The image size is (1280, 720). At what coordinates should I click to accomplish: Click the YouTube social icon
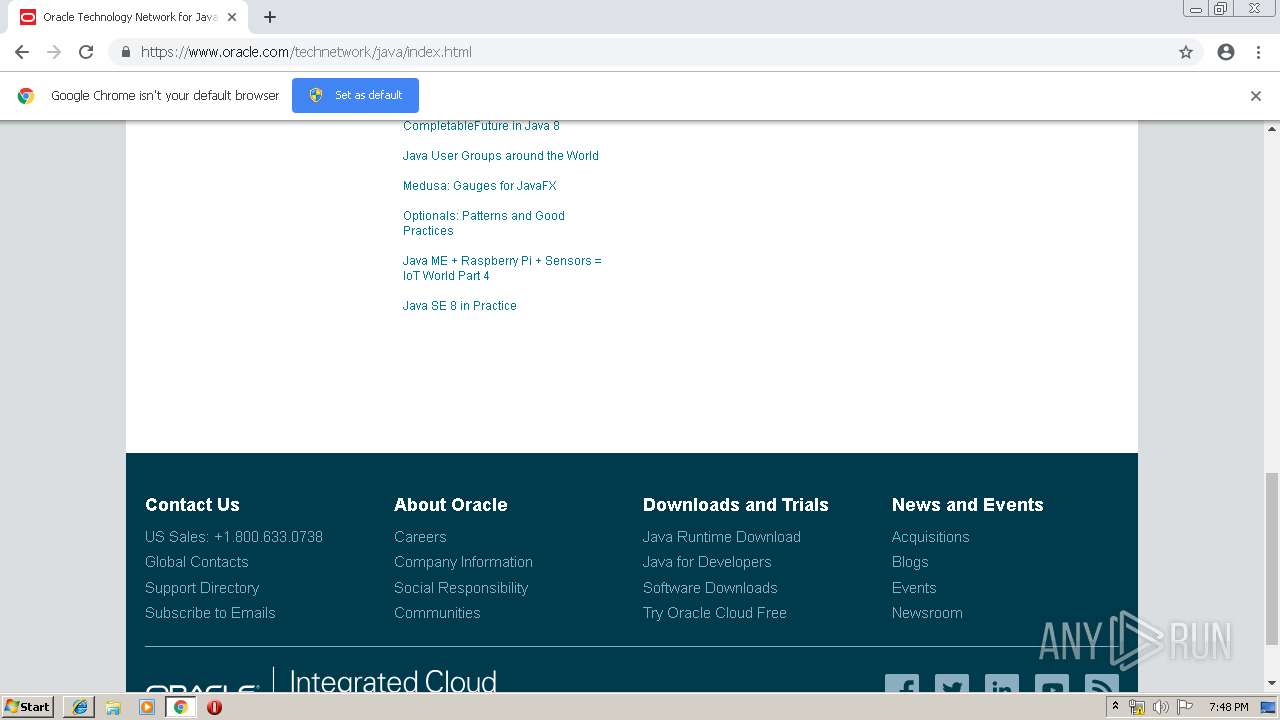point(1052,684)
